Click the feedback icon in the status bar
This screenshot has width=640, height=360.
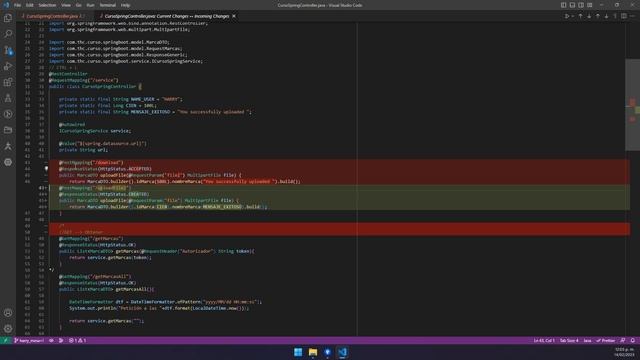pos(623,340)
